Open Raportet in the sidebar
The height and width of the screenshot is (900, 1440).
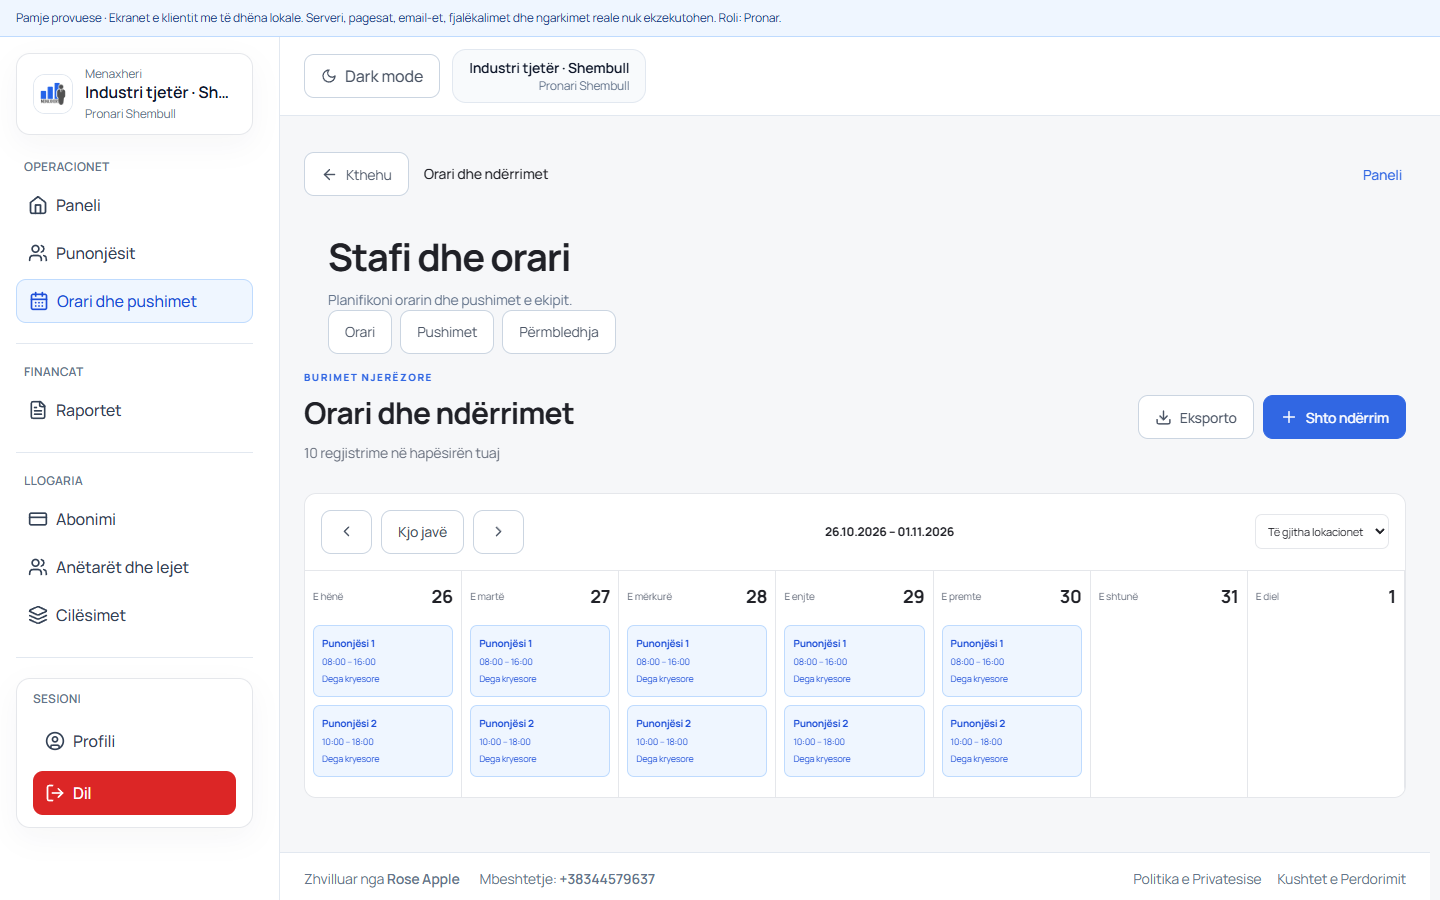(x=134, y=410)
